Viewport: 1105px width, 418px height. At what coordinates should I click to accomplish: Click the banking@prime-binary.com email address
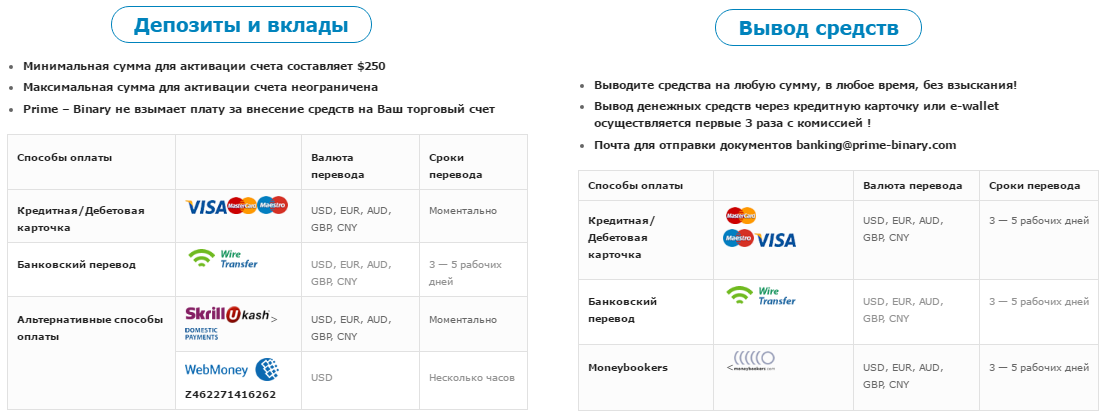(x=876, y=145)
